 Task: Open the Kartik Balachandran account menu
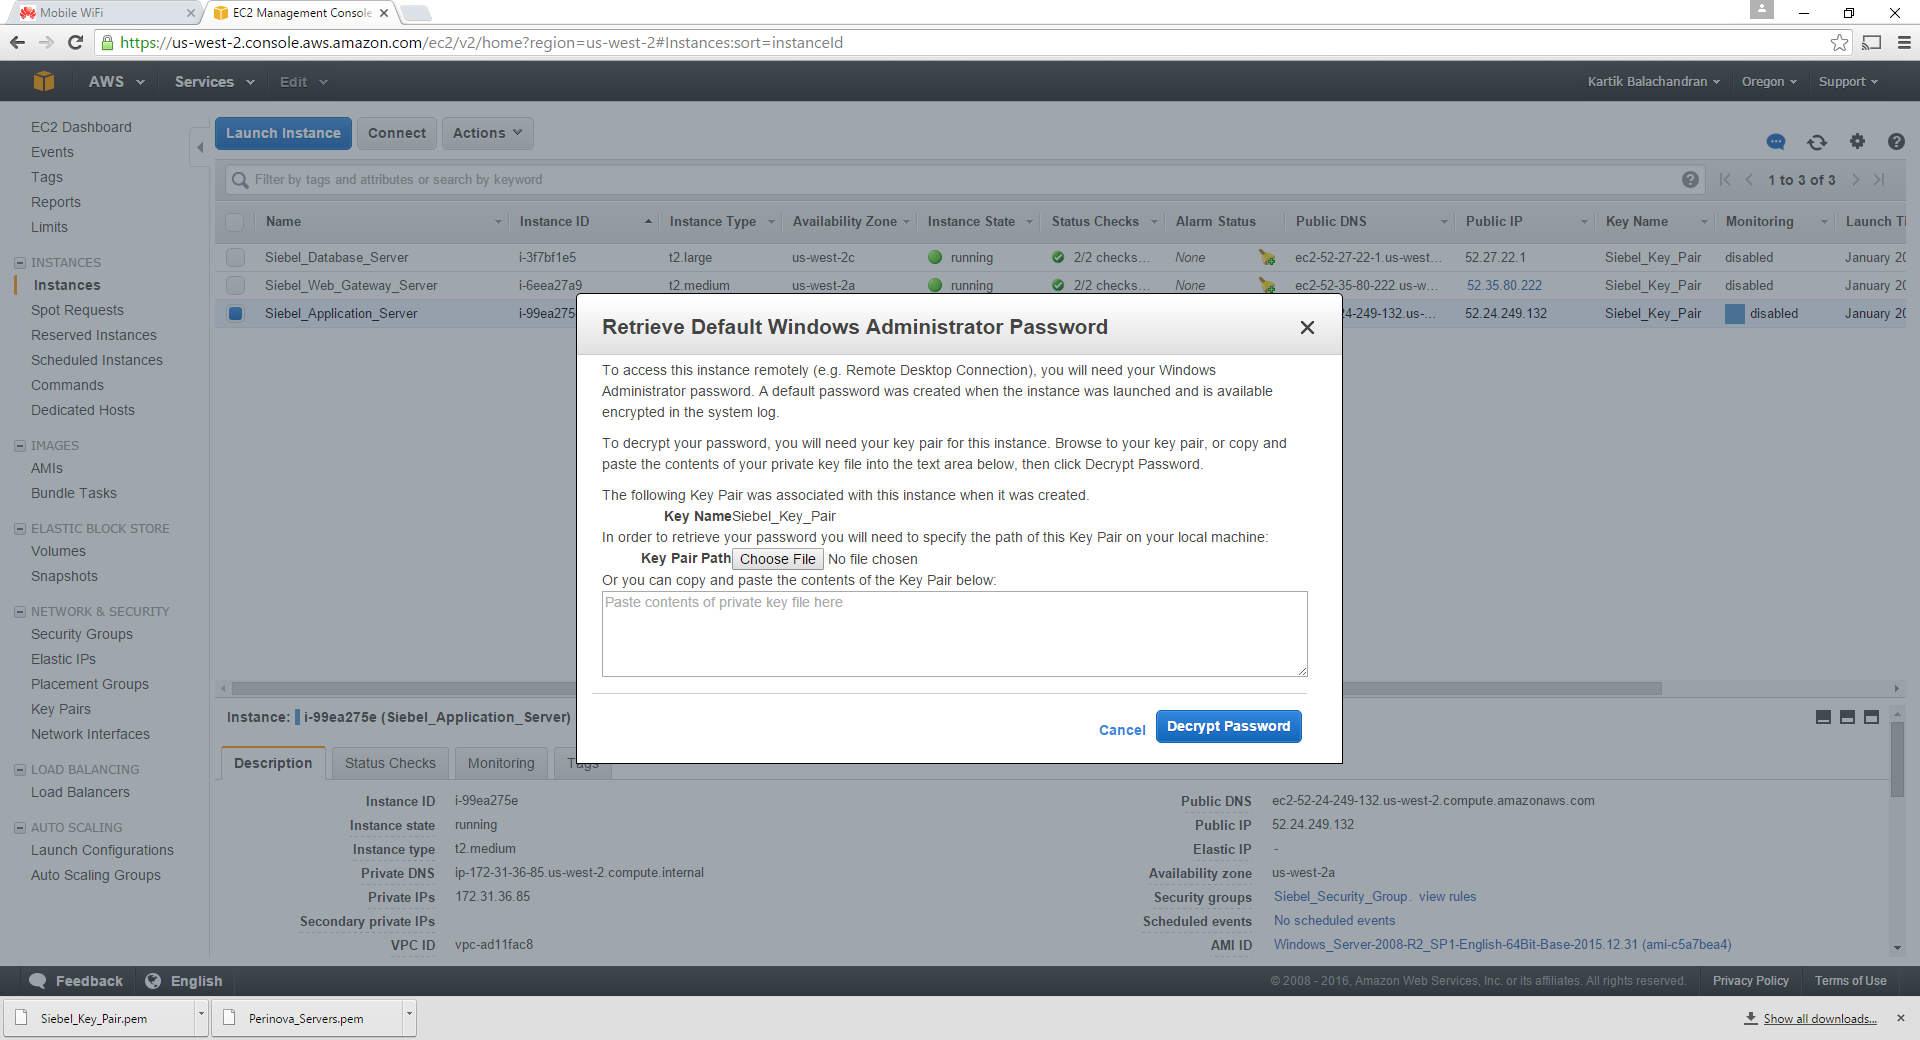[1653, 81]
